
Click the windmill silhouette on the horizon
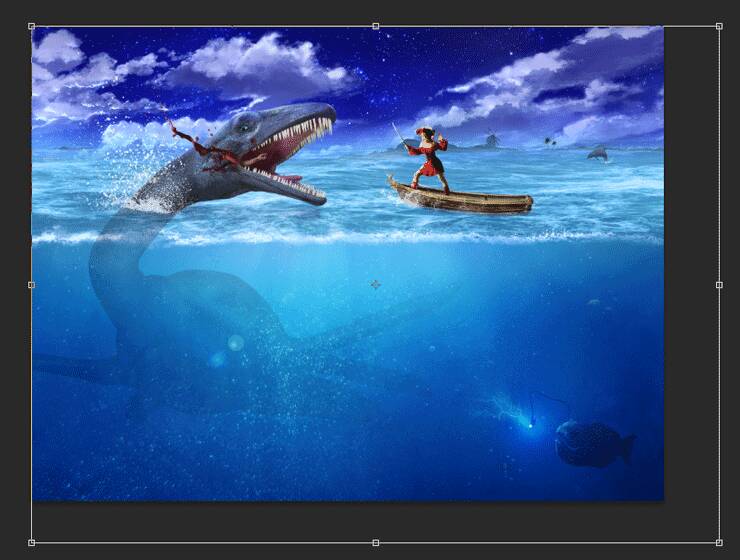click(x=491, y=140)
